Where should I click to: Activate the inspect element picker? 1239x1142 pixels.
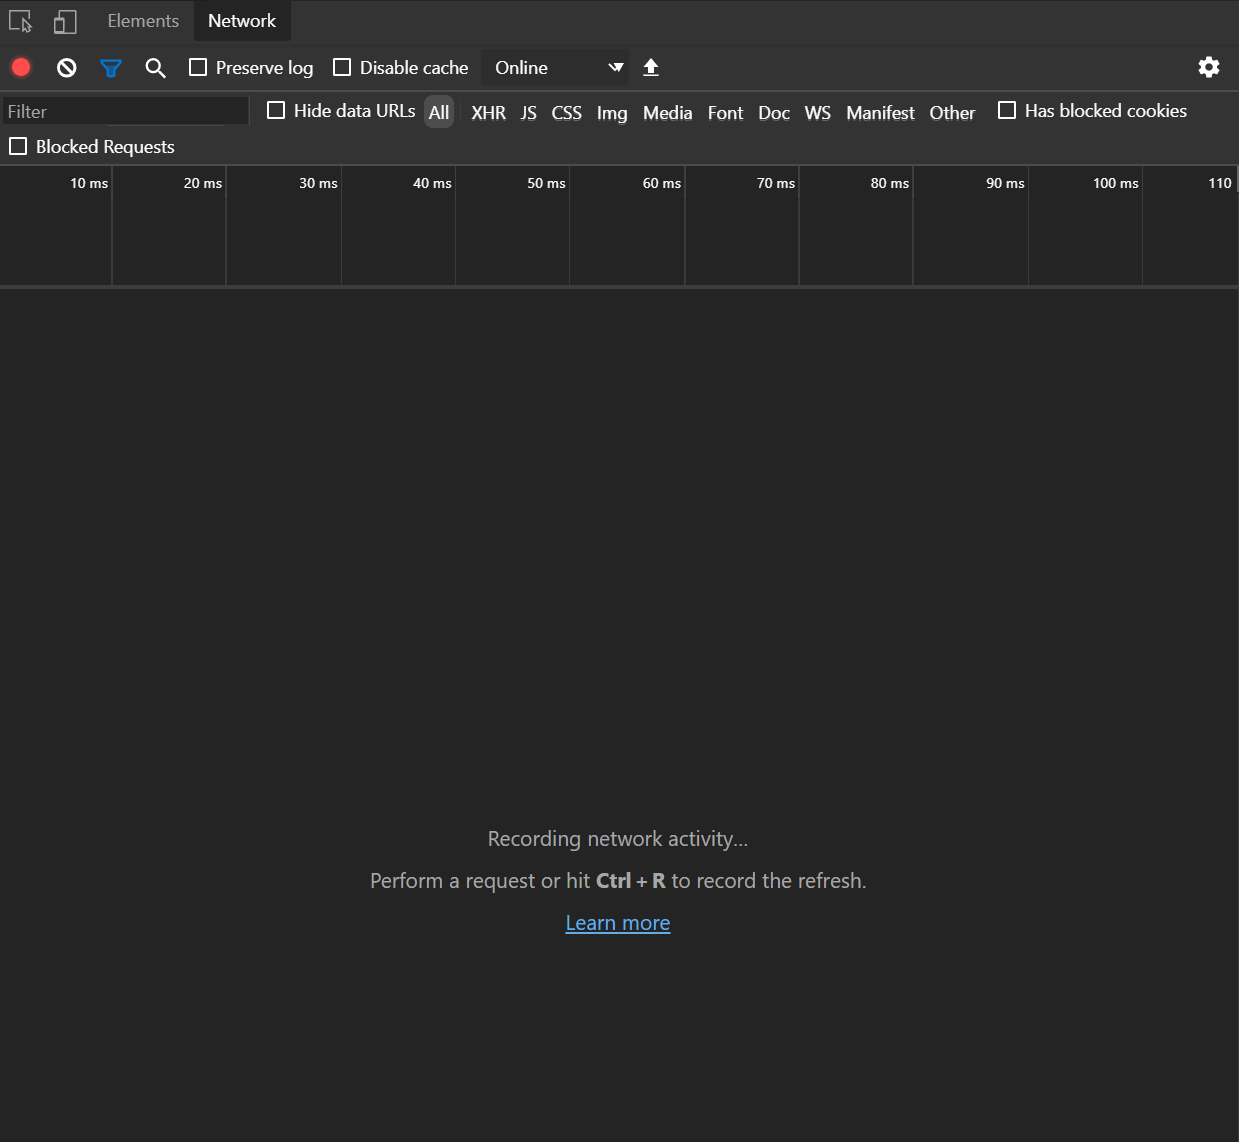click(x=20, y=20)
